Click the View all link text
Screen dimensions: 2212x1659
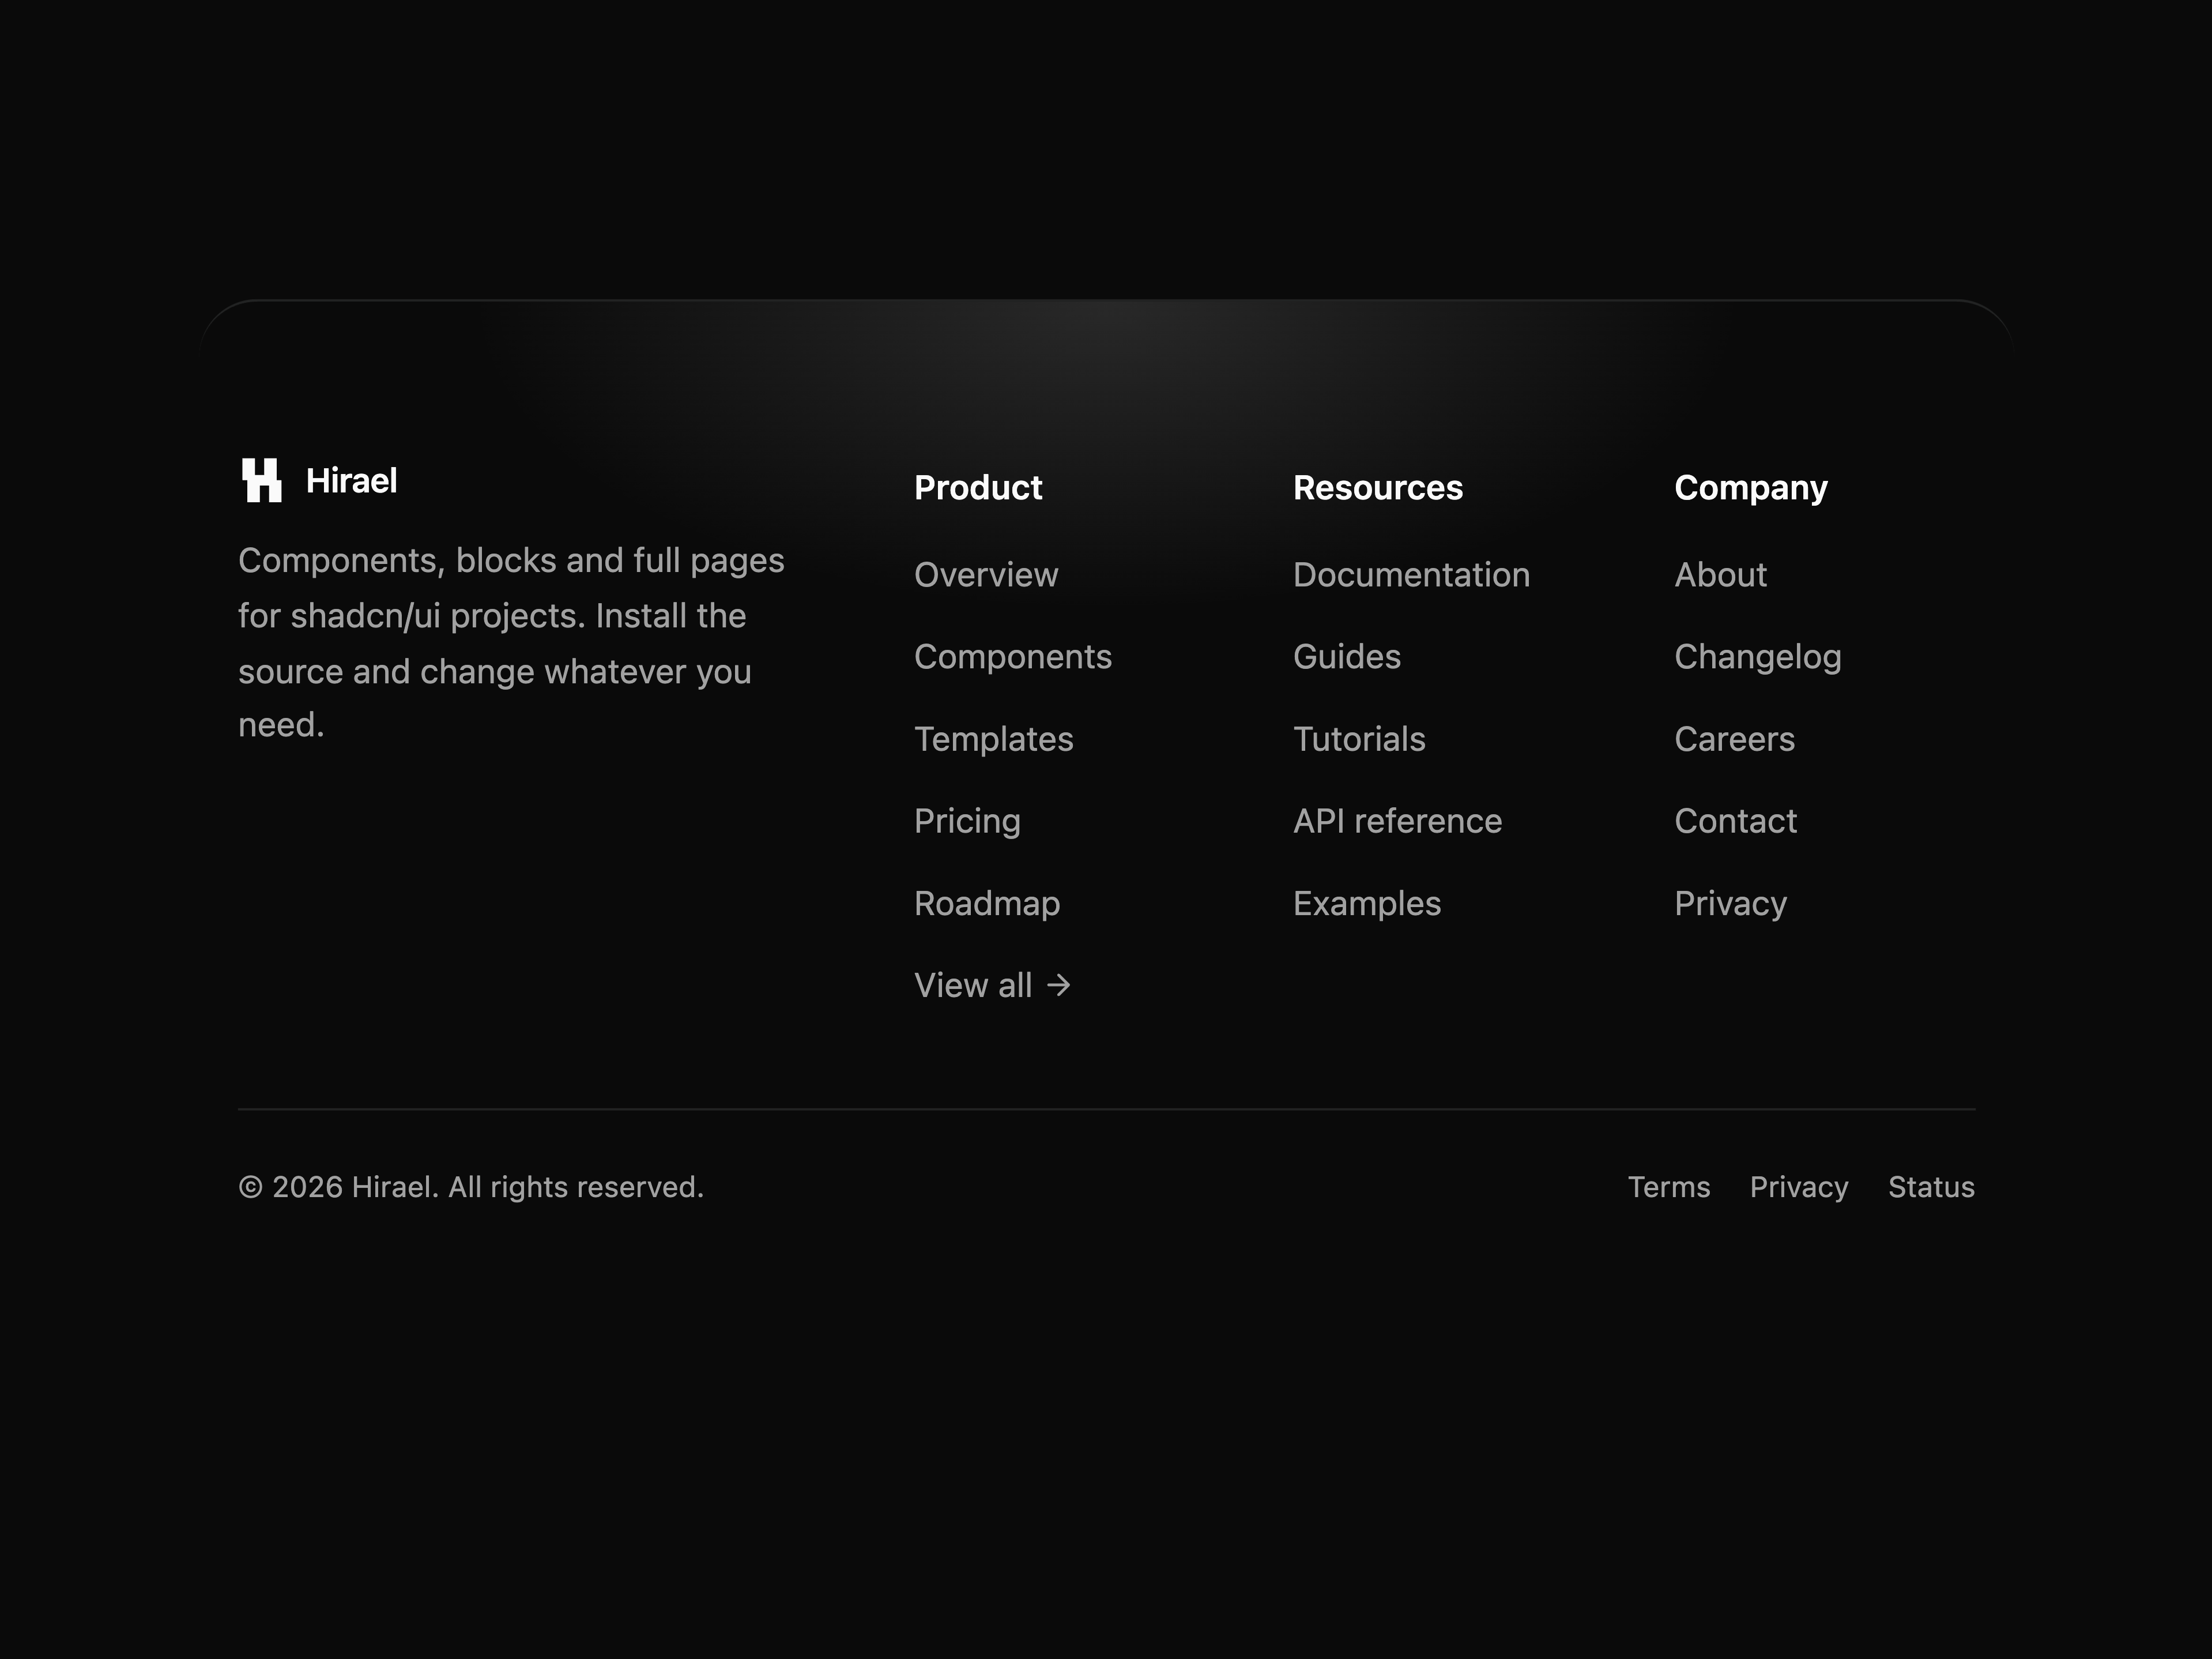(973, 986)
